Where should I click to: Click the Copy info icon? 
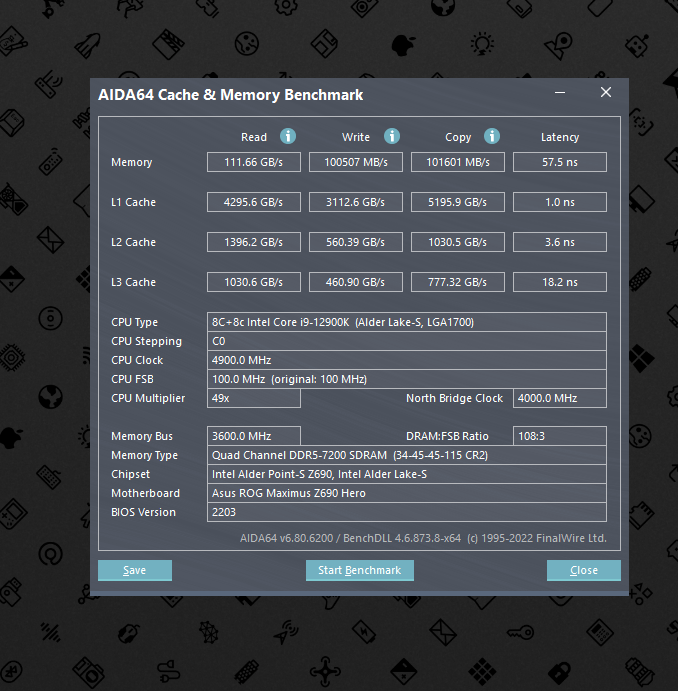[492, 136]
